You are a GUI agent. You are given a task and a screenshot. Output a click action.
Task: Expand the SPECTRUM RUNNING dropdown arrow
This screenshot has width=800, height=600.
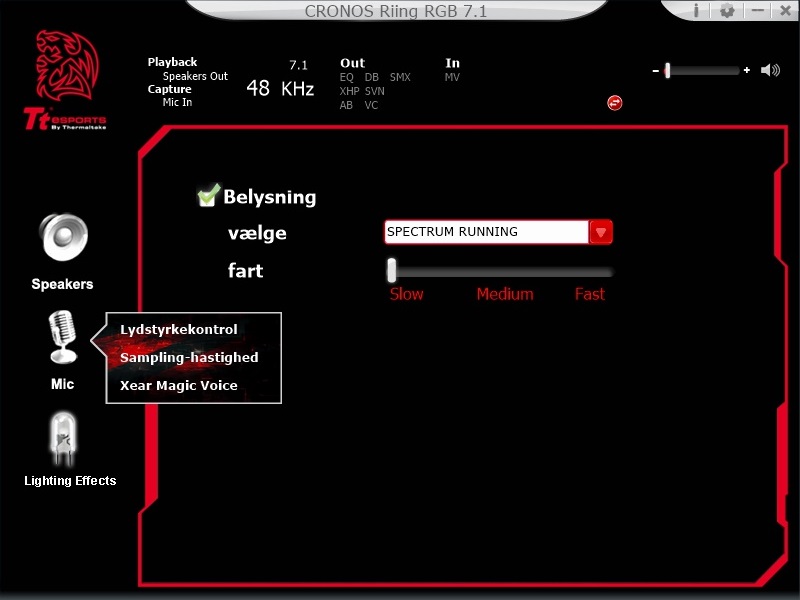(601, 232)
